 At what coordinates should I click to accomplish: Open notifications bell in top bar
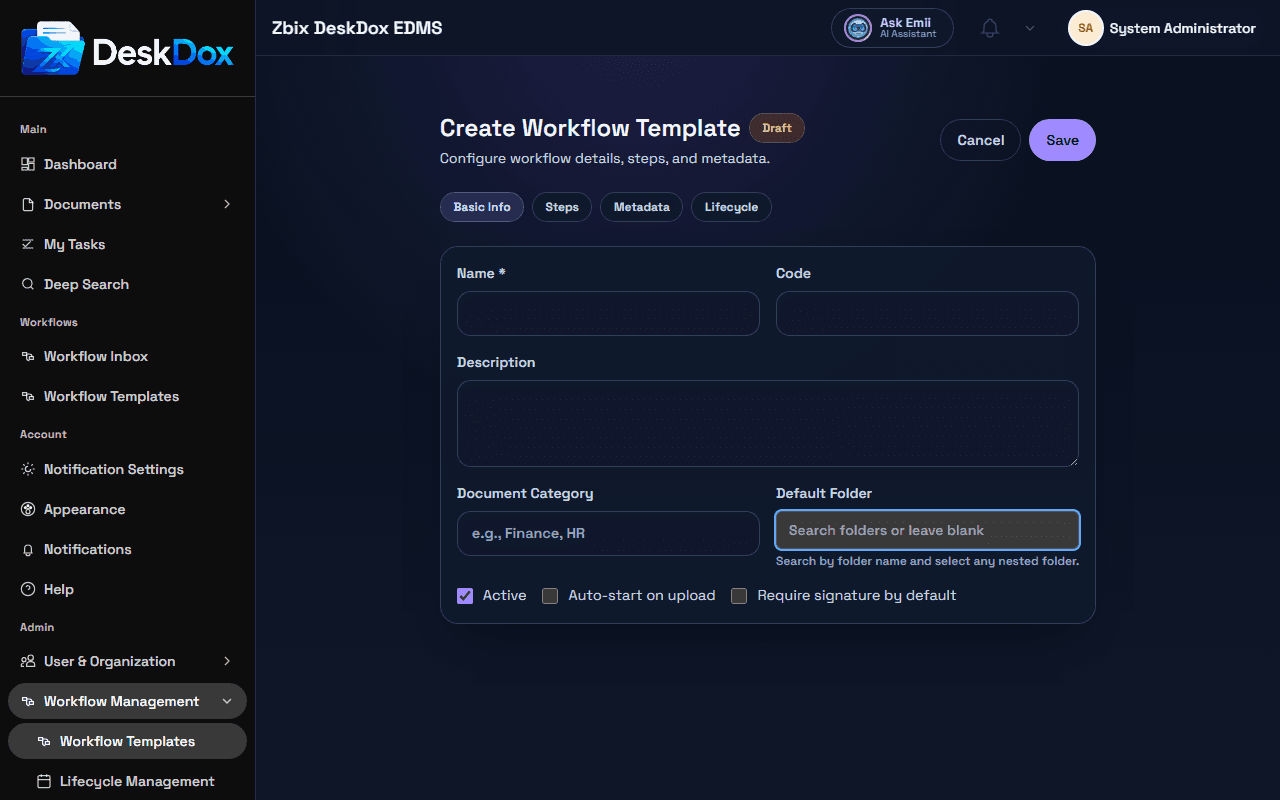pos(990,28)
